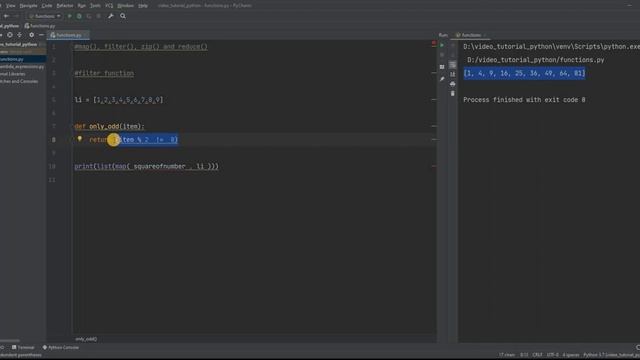This screenshot has width=640, height=360.
Task: Click scroll-to-end icon in Run console toolbar
Action: (453, 74)
